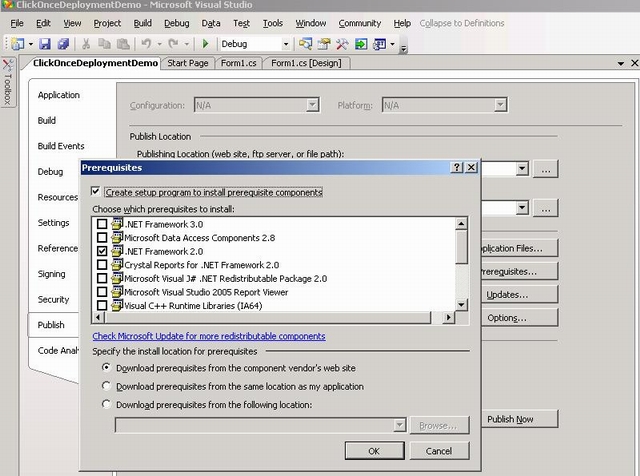The width and height of the screenshot is (640, 476).
Task: Open Solution Explorer from the toolbar icon
Action: [x=305, y=44]
